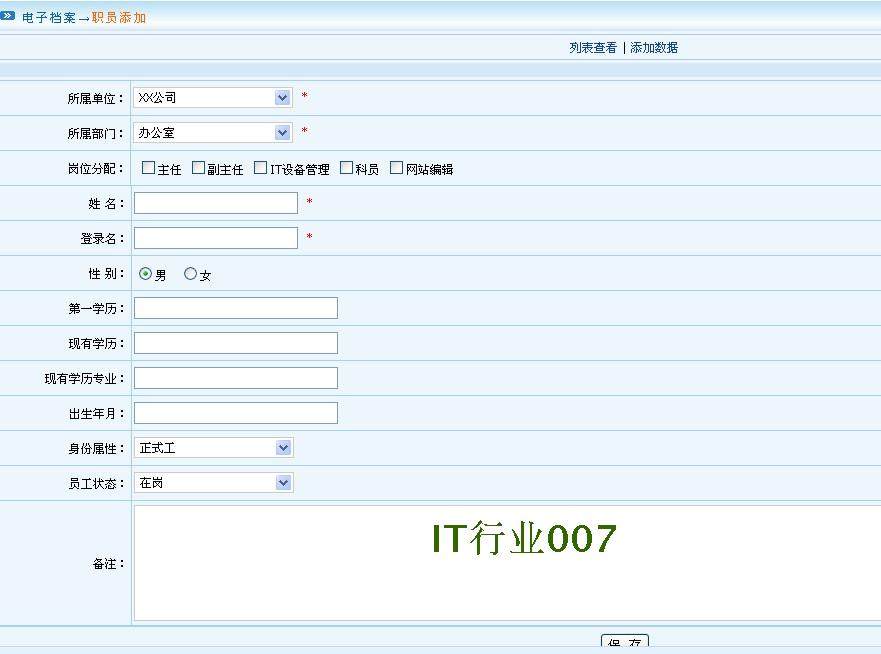Viewport: 881px width, 654px height.
Task: Click the double-arrow icon beside 电子档案
Action: coord(8,16)
